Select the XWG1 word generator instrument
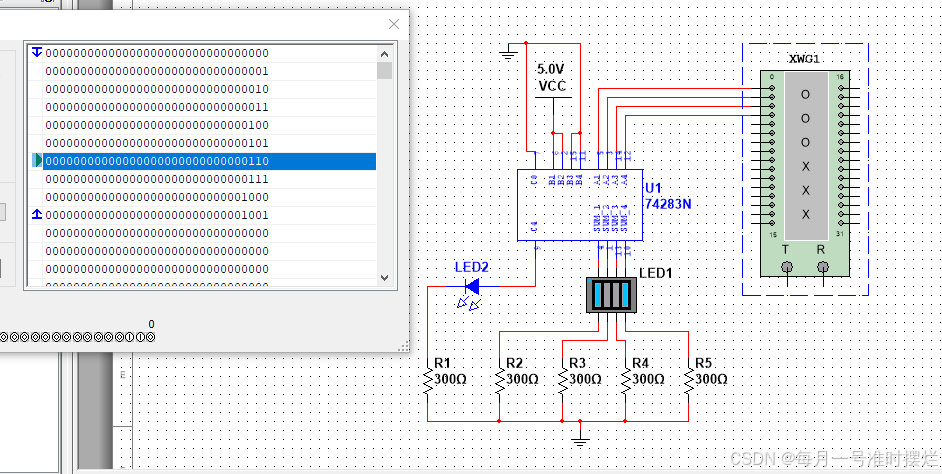942x474 pixels. (x=805, y=174)
